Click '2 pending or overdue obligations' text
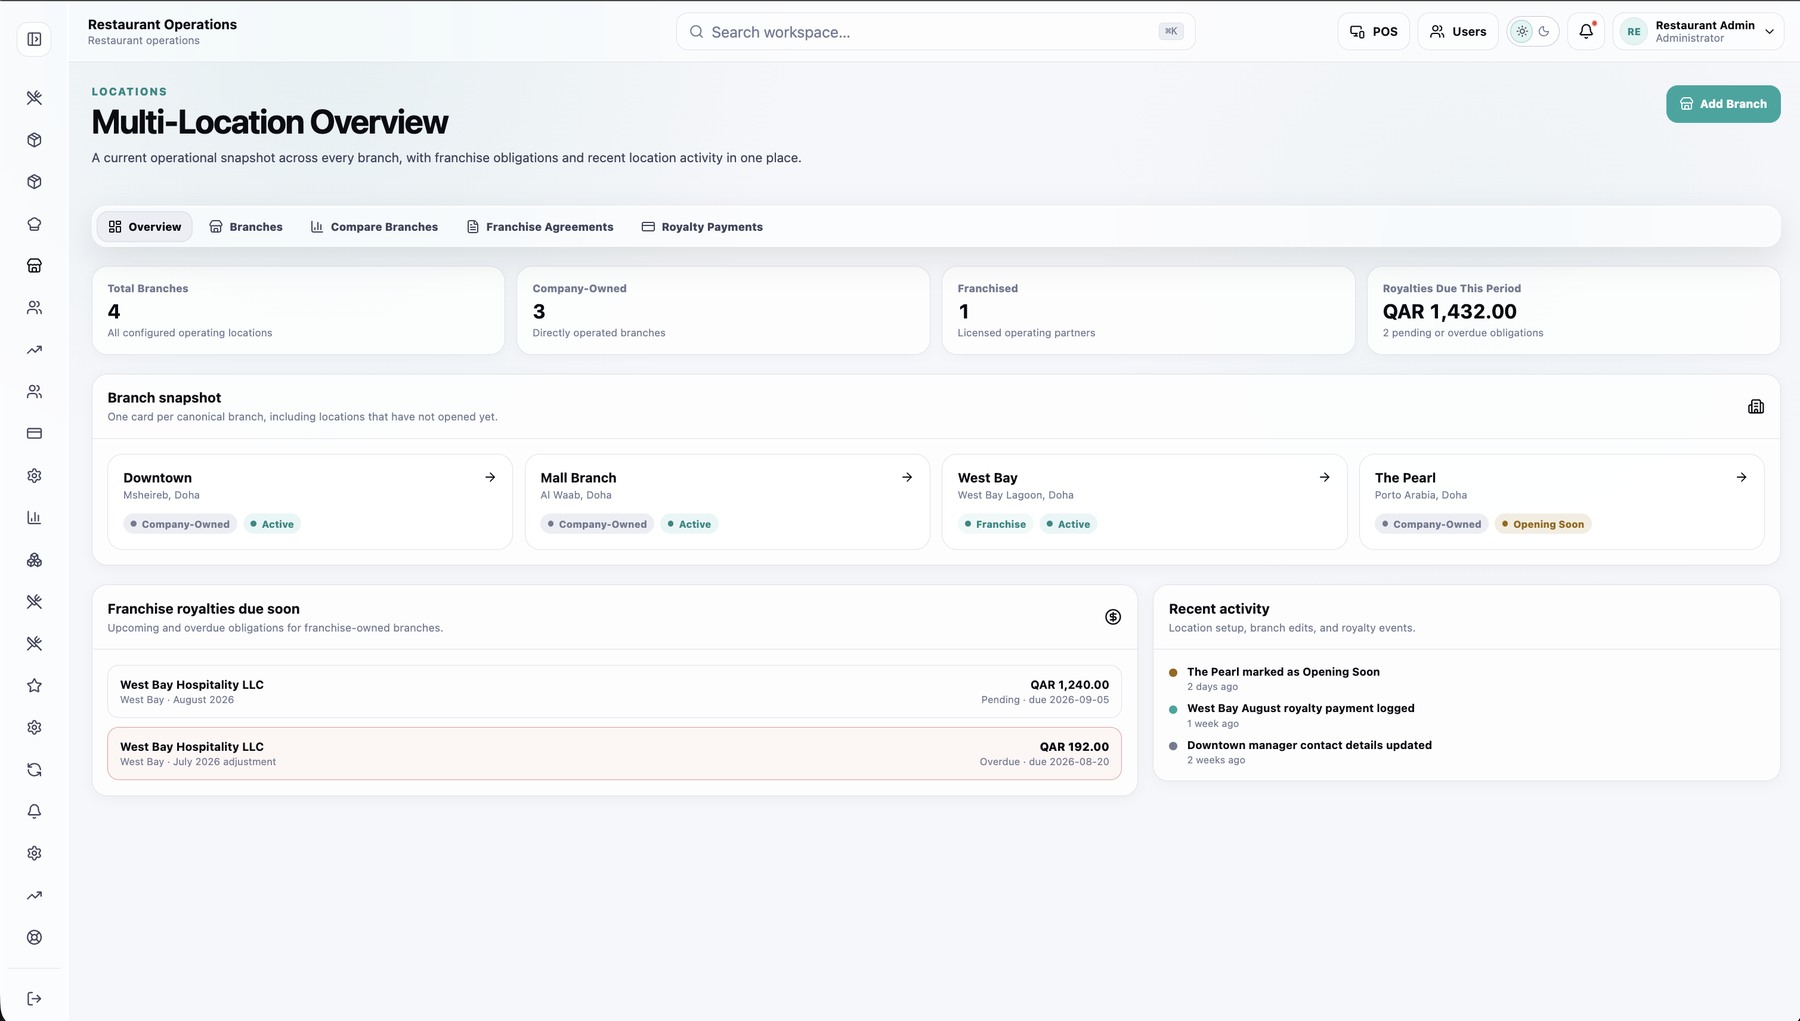The image size is (1800, 1021). pyautogui.click(x=1463, y=333)
